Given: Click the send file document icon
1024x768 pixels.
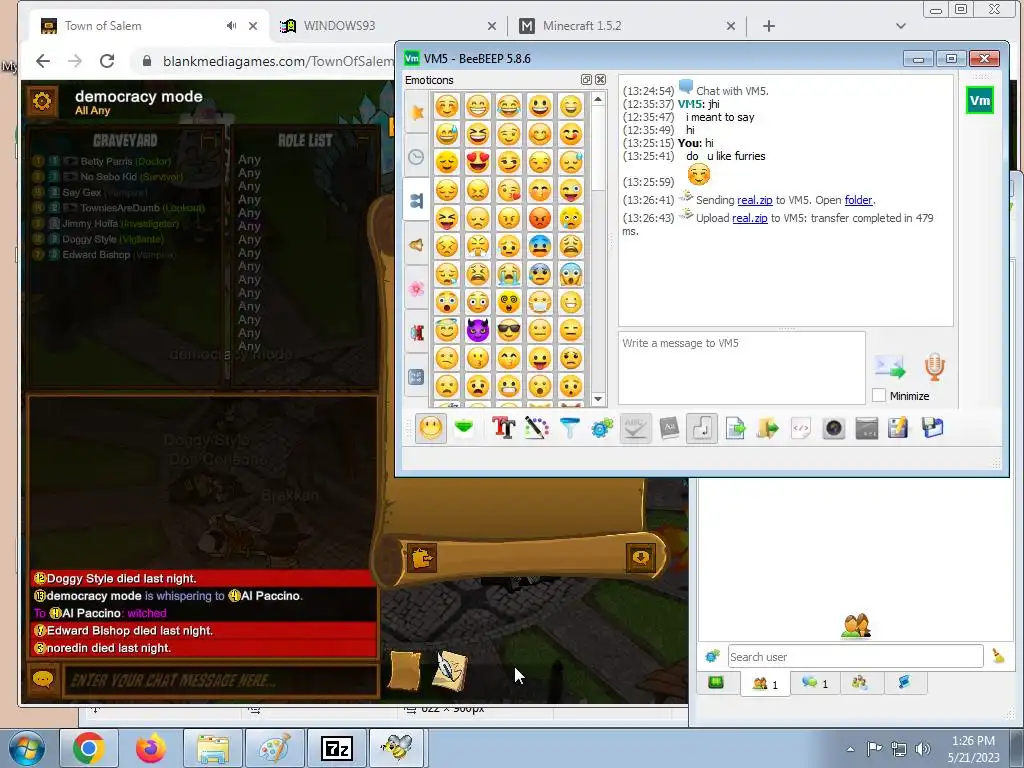Looking at the screenshot, I should coord(735,428).
